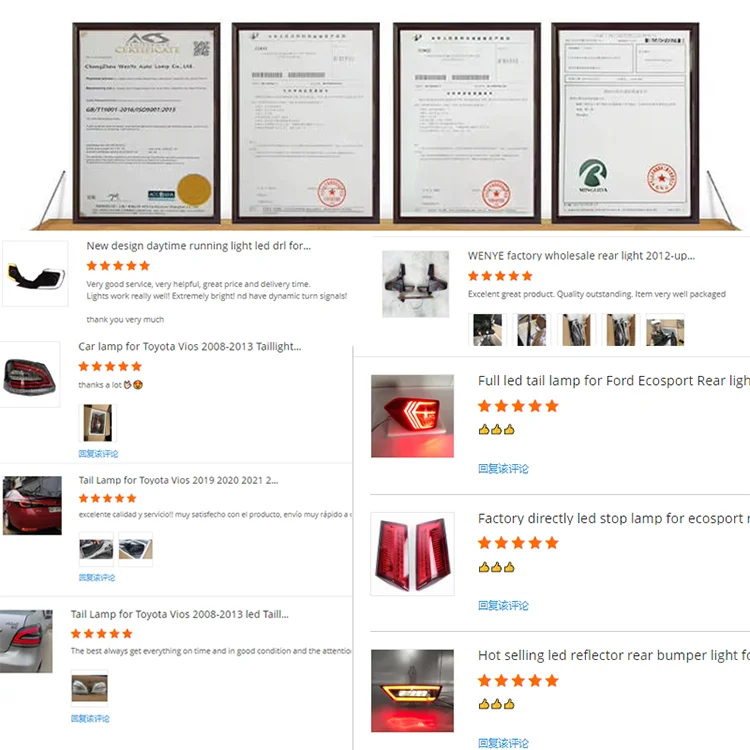
Task: Click the daytime running light product thumbnail
Action: coord(35,274)
